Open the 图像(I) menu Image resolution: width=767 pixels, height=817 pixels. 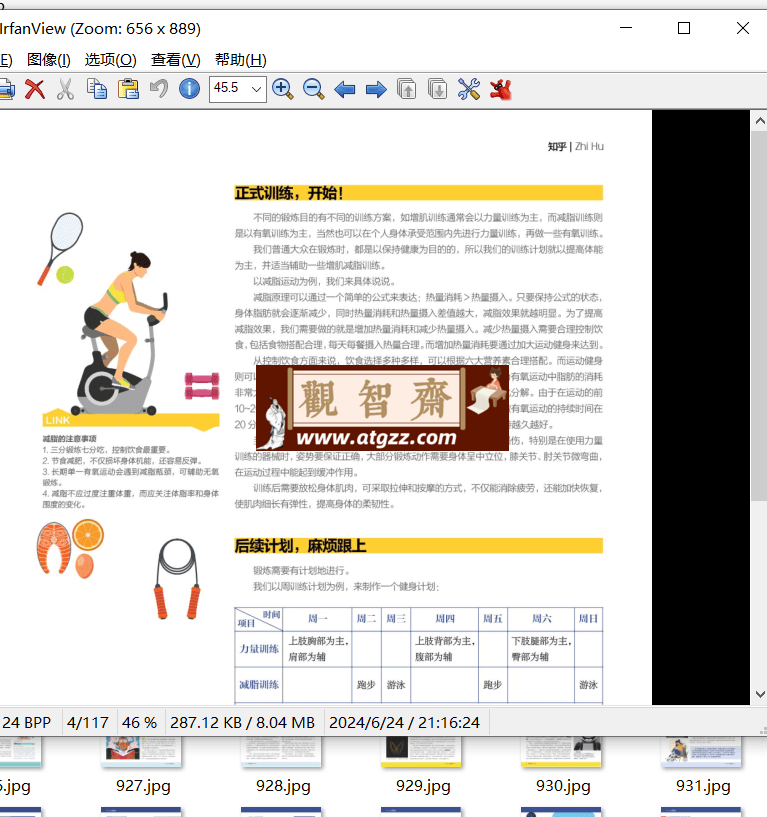click(x=48, y=60)
